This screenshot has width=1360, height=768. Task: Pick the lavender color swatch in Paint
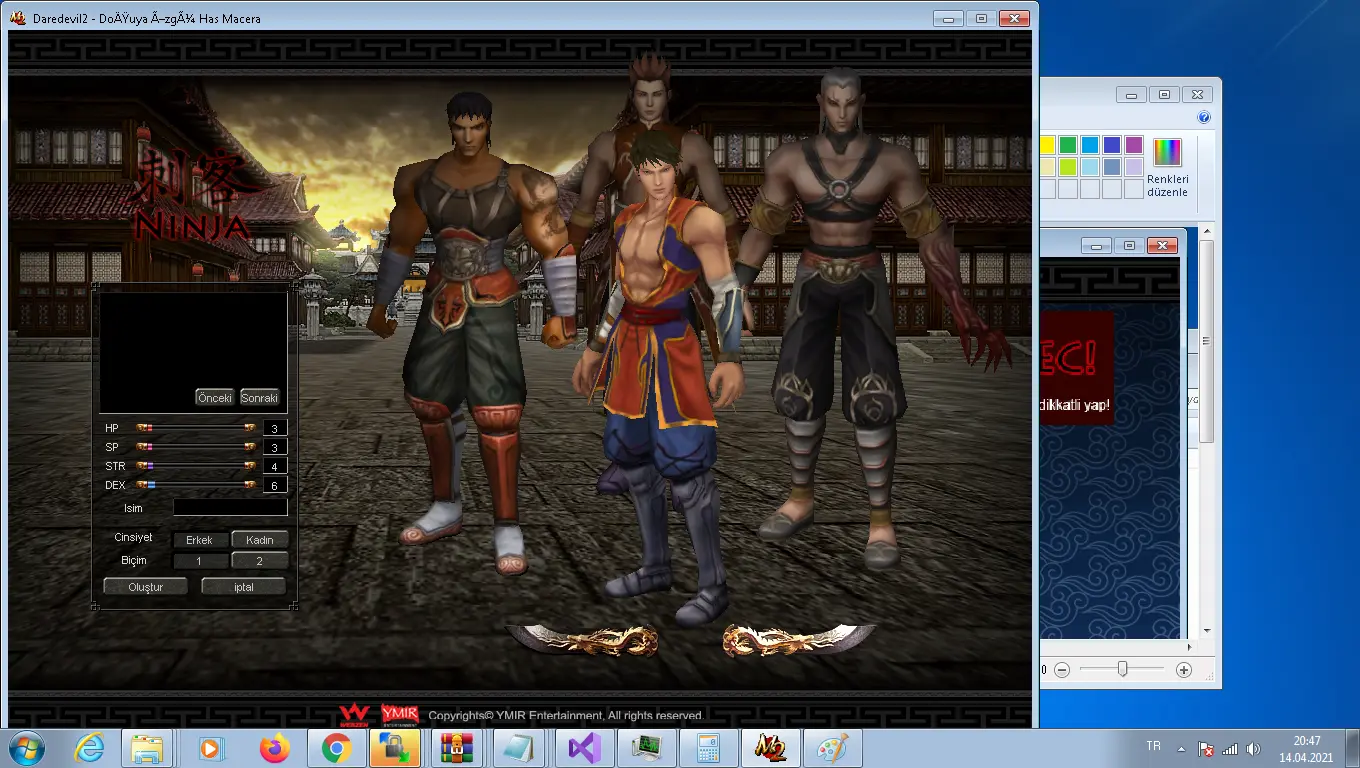1134,167
